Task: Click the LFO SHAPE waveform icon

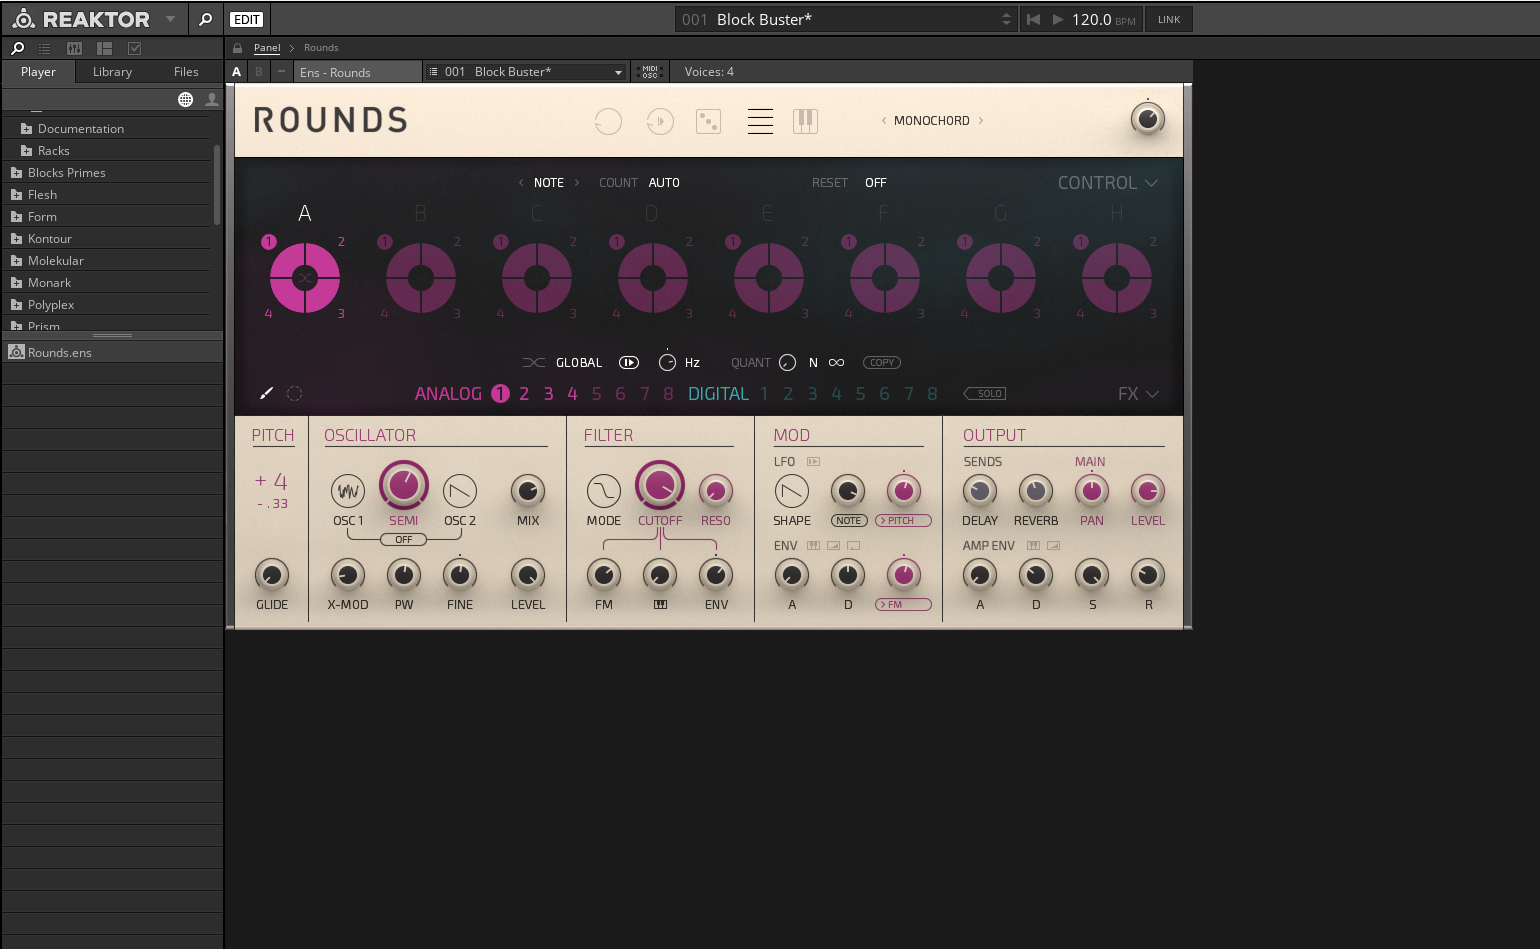Action: [792, 491]
